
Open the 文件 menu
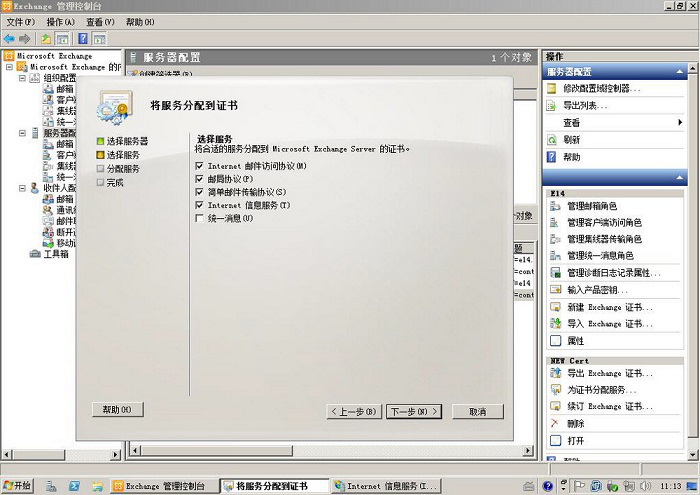[x=21, y=21]
